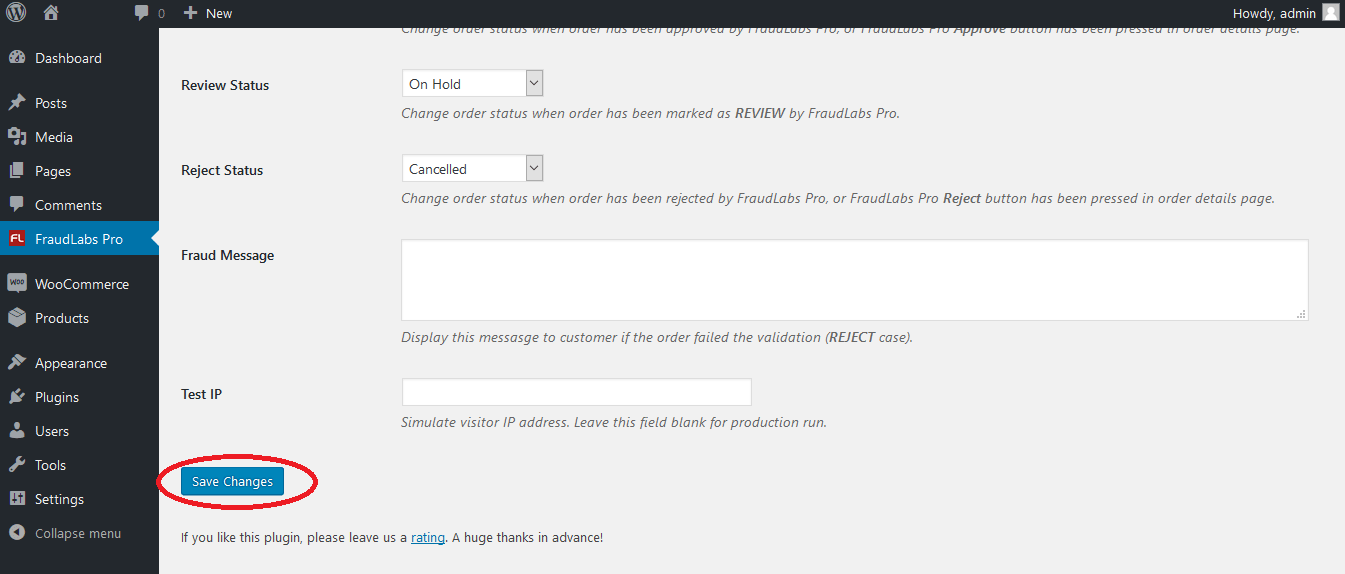
Task: Click the WordPress logo icon
Action: tap(16, 13)
